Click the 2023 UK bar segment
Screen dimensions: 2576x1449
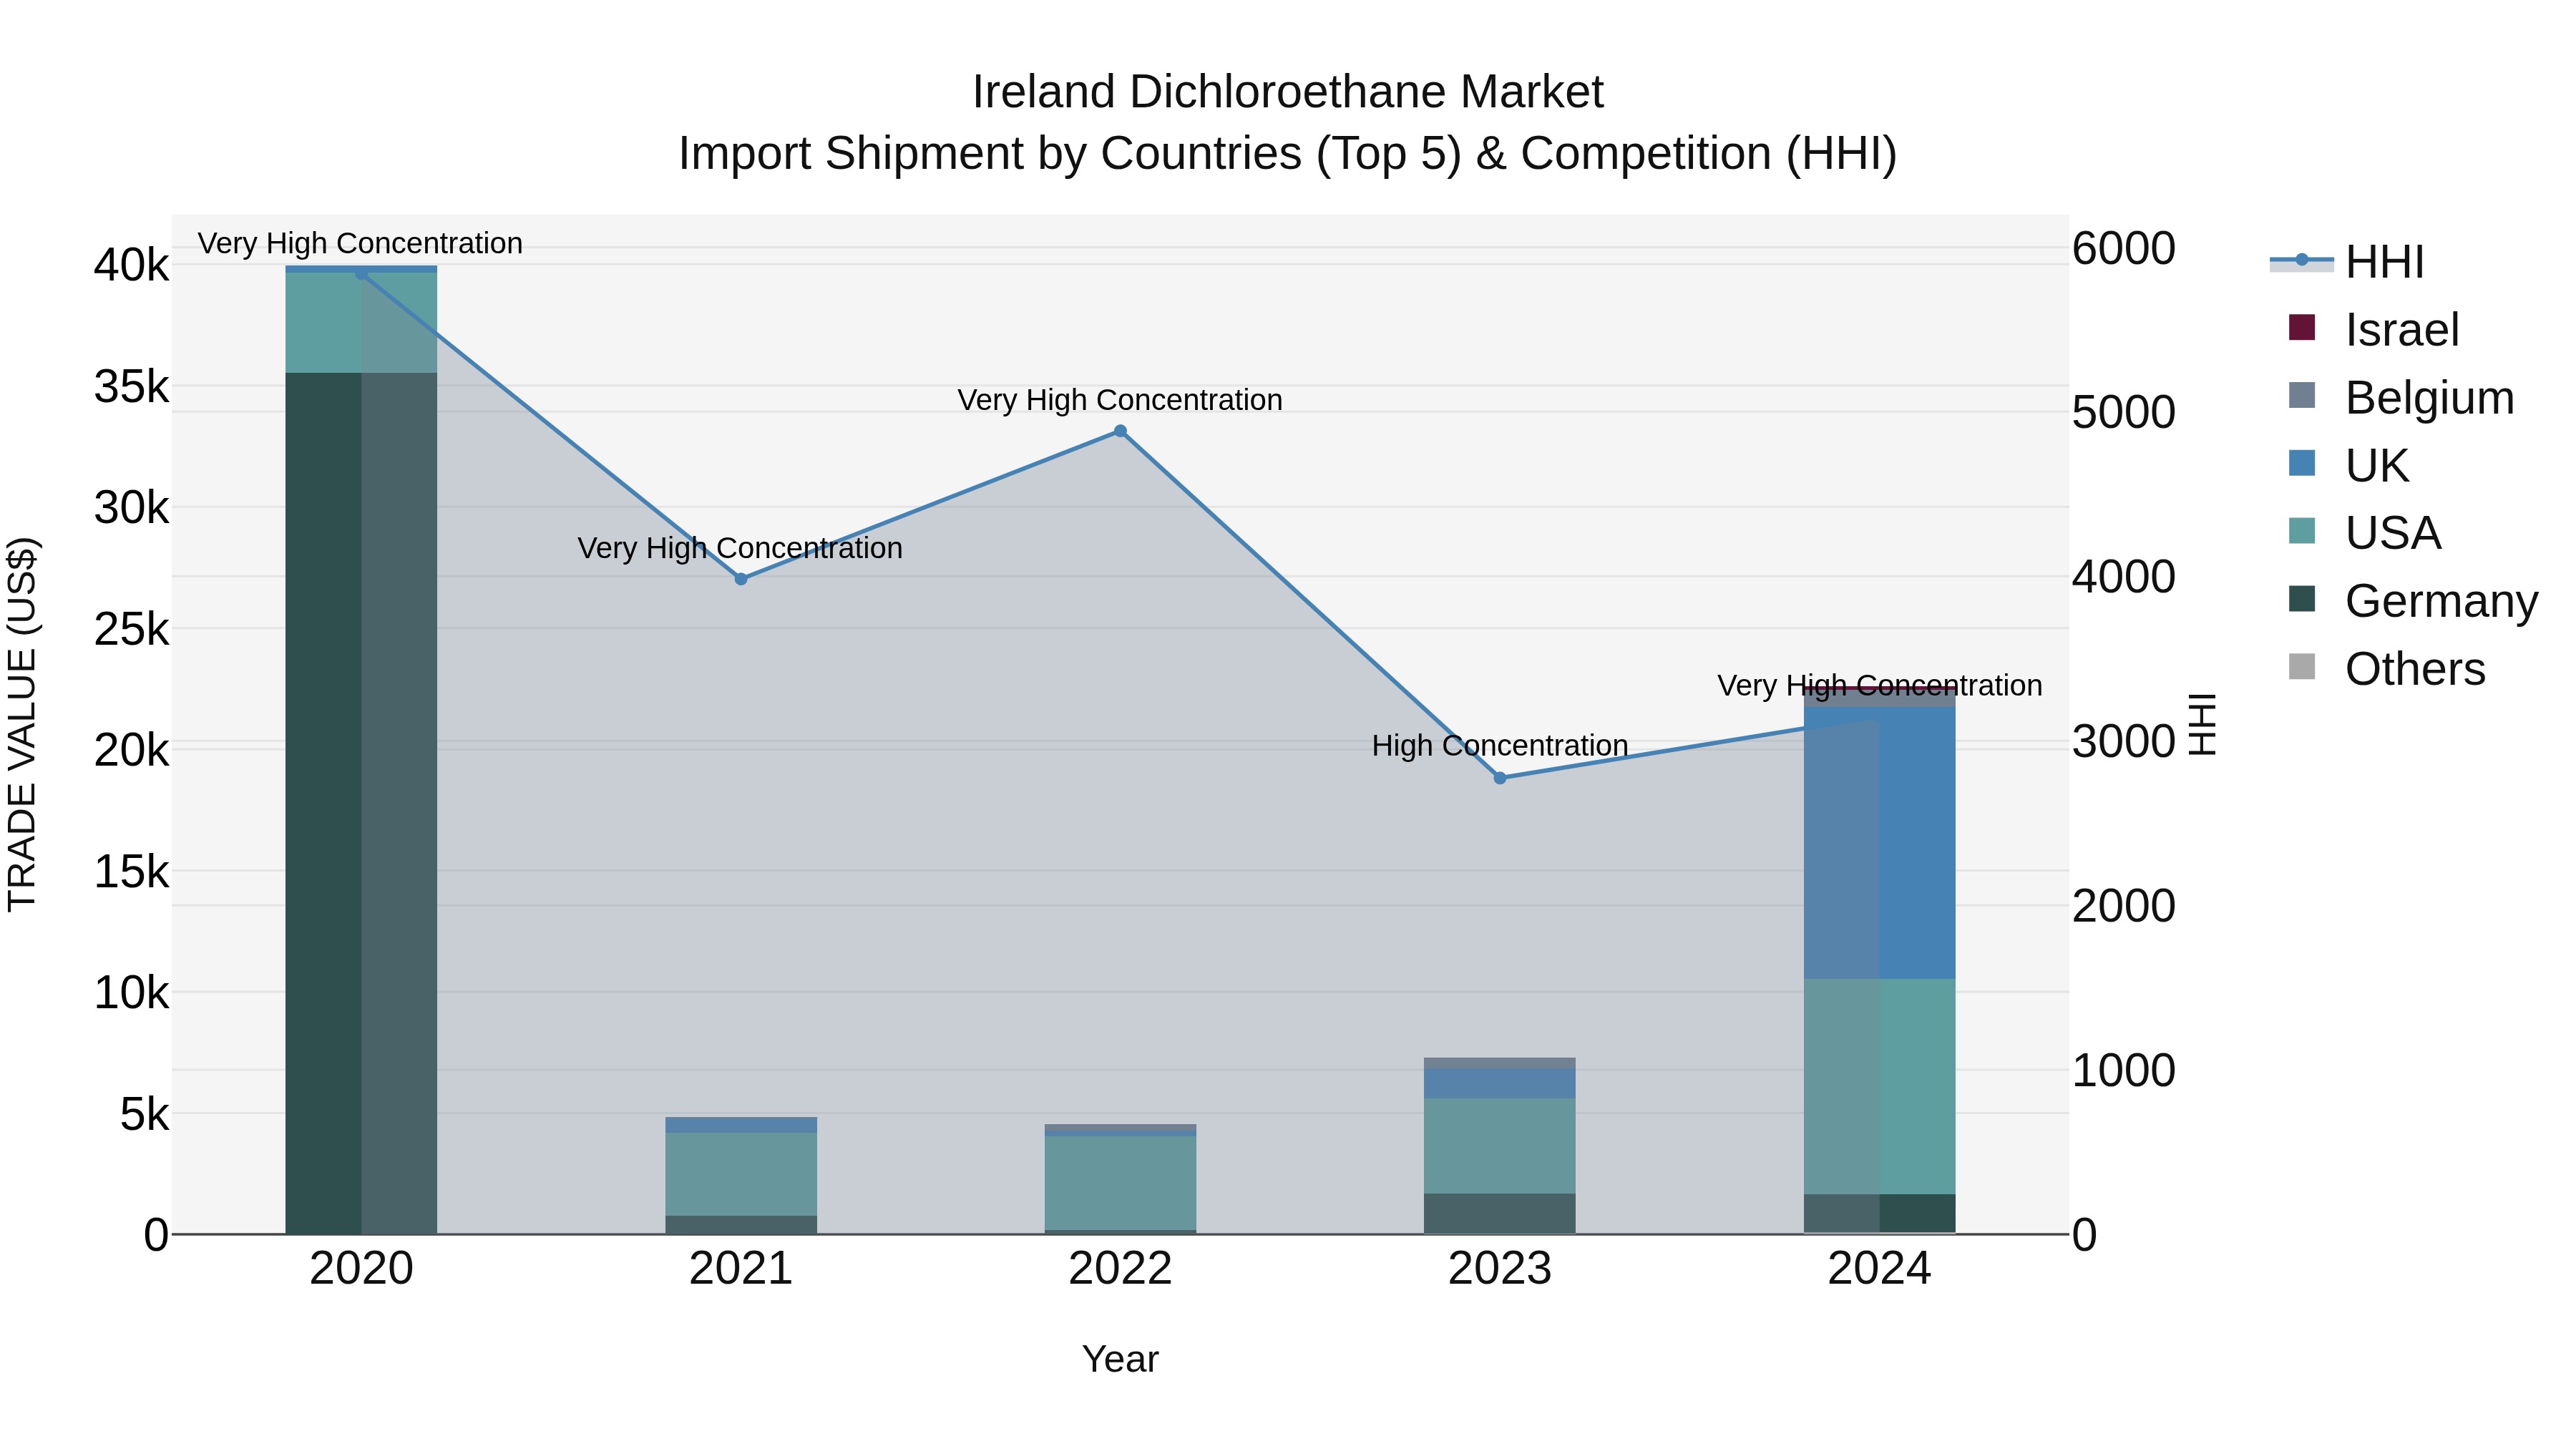click(1500, 1083)
